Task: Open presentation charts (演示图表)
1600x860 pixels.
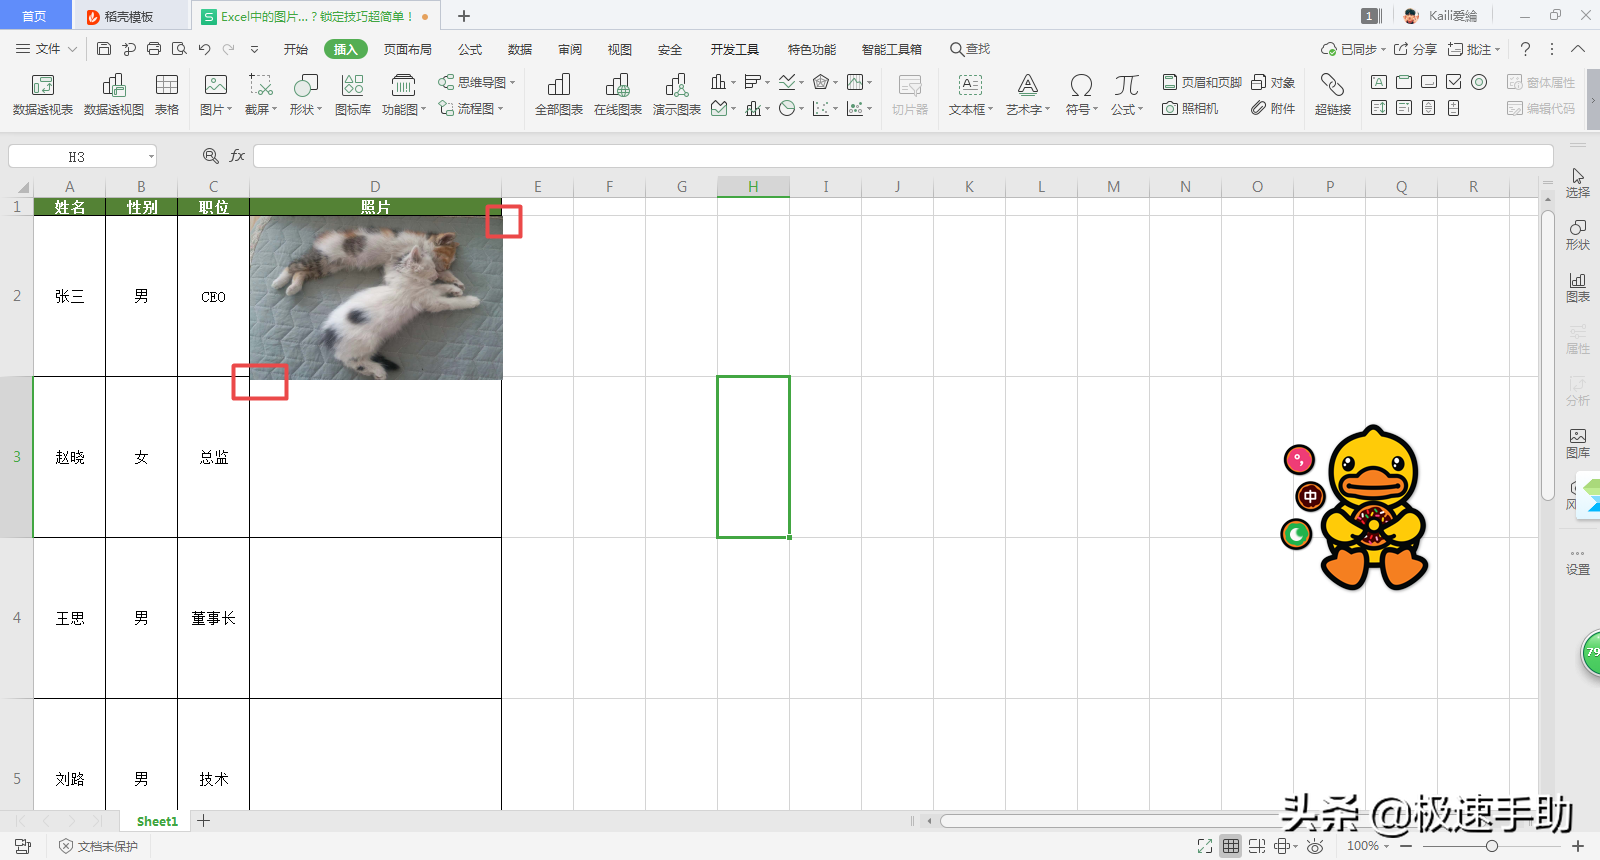Action: (x=677, y=95)
